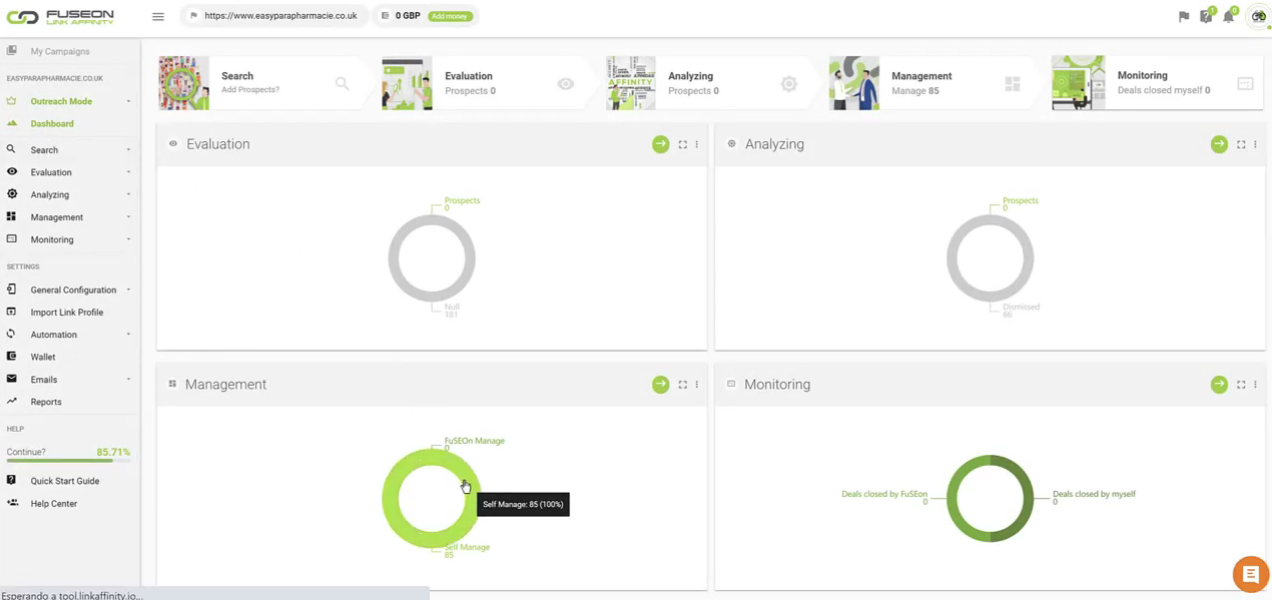The image size is (1272, 600).
Task: Go to Management via green arrow button
Action: (x=660, y=384)
